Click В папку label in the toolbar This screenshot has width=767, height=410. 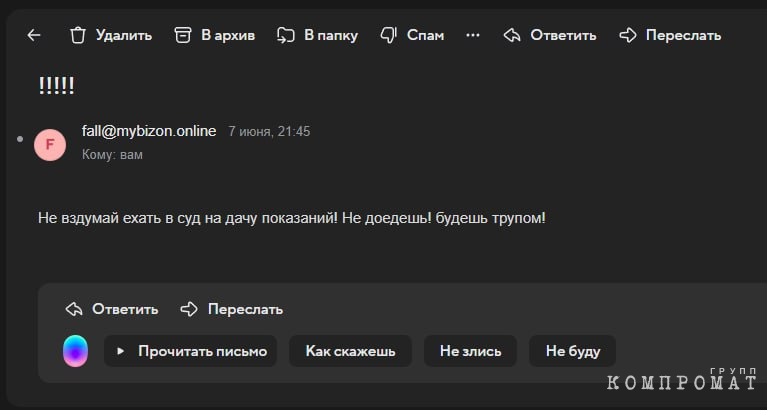click(331, 35)
